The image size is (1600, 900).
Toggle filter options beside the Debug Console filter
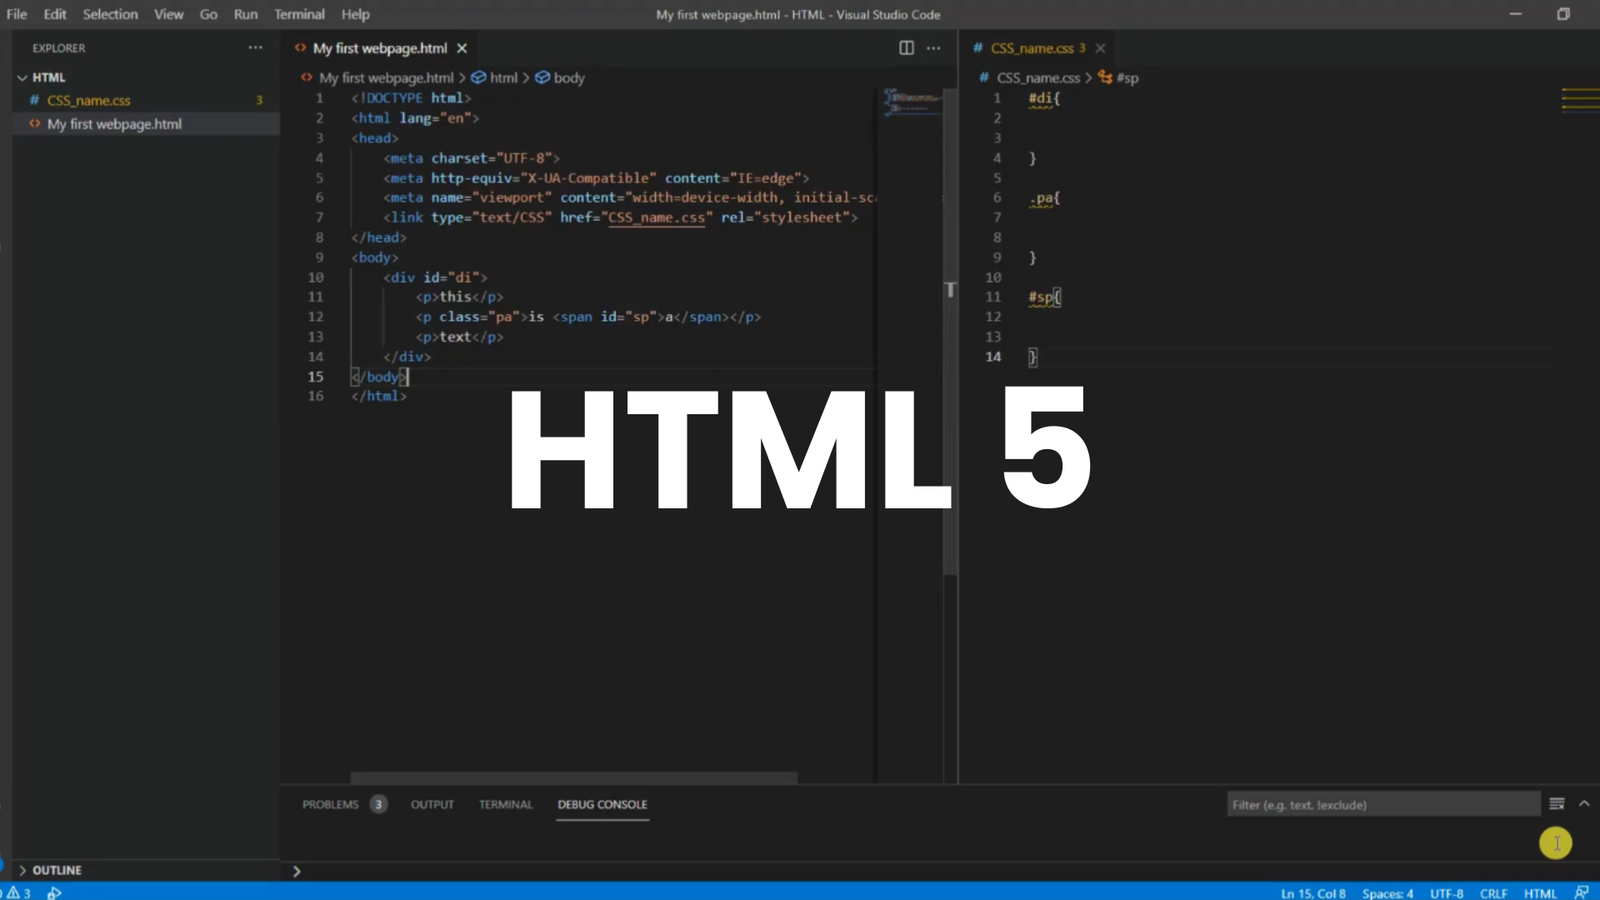(1556, 803)
